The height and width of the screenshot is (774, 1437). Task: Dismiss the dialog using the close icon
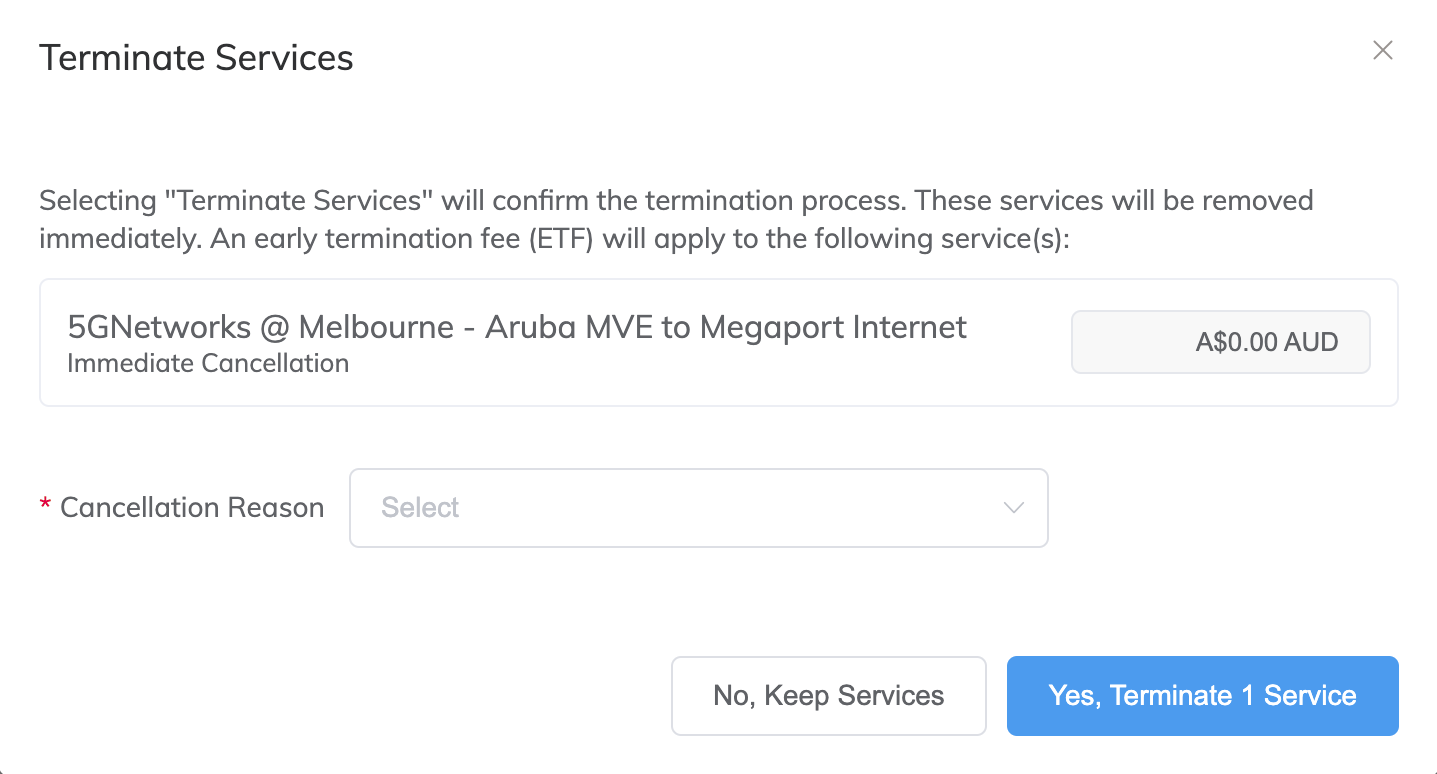tap(1382, 49)
